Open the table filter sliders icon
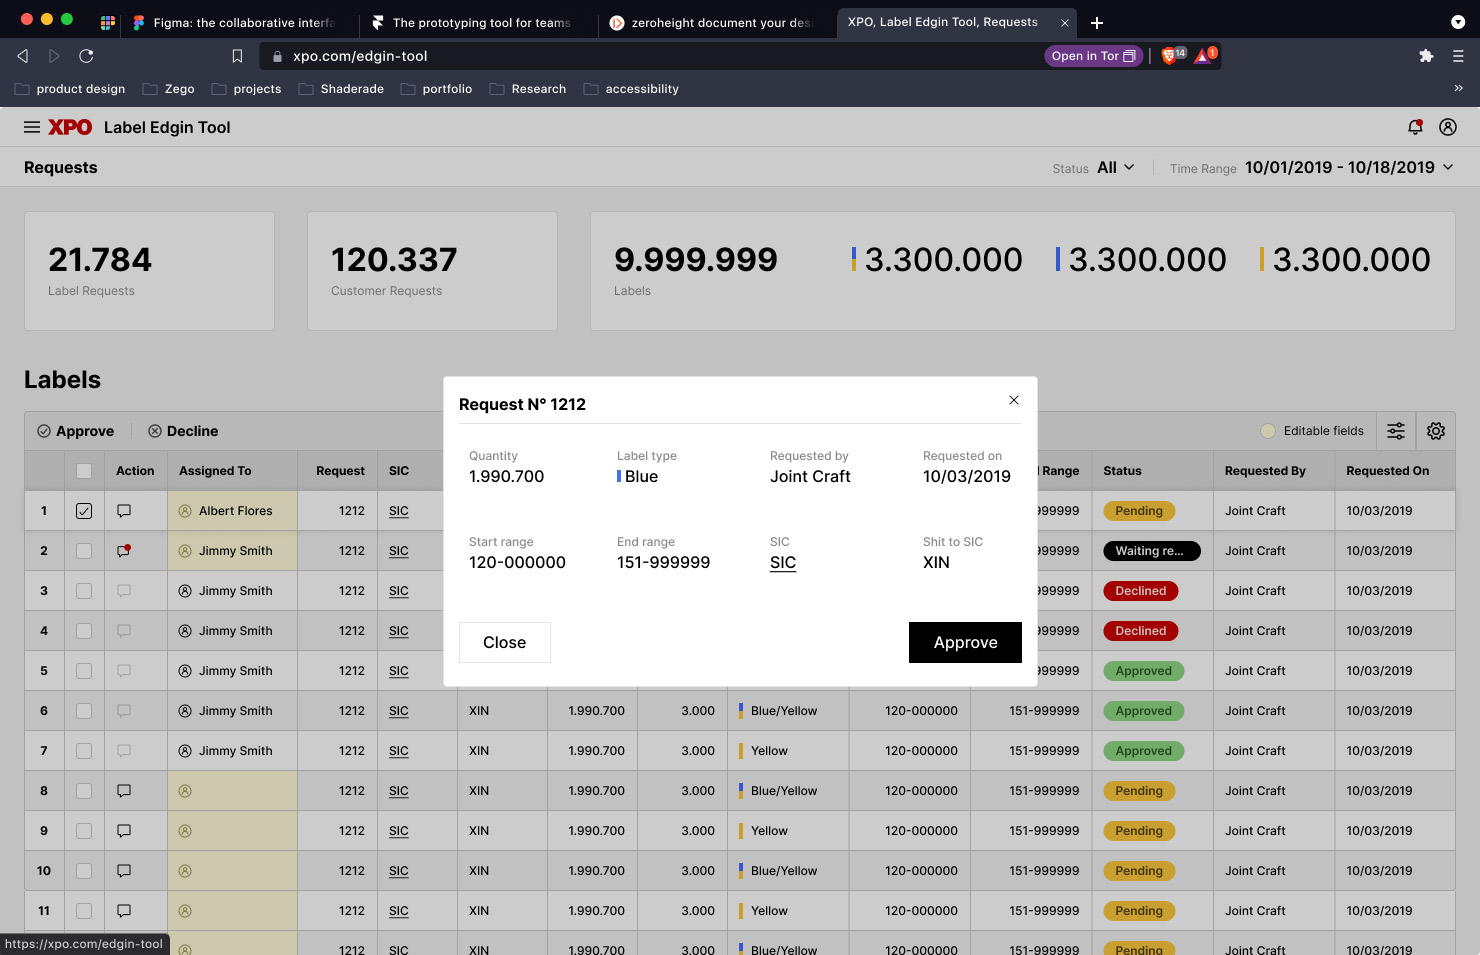This screenshot has height=955, width=1480. (1396, 431)
